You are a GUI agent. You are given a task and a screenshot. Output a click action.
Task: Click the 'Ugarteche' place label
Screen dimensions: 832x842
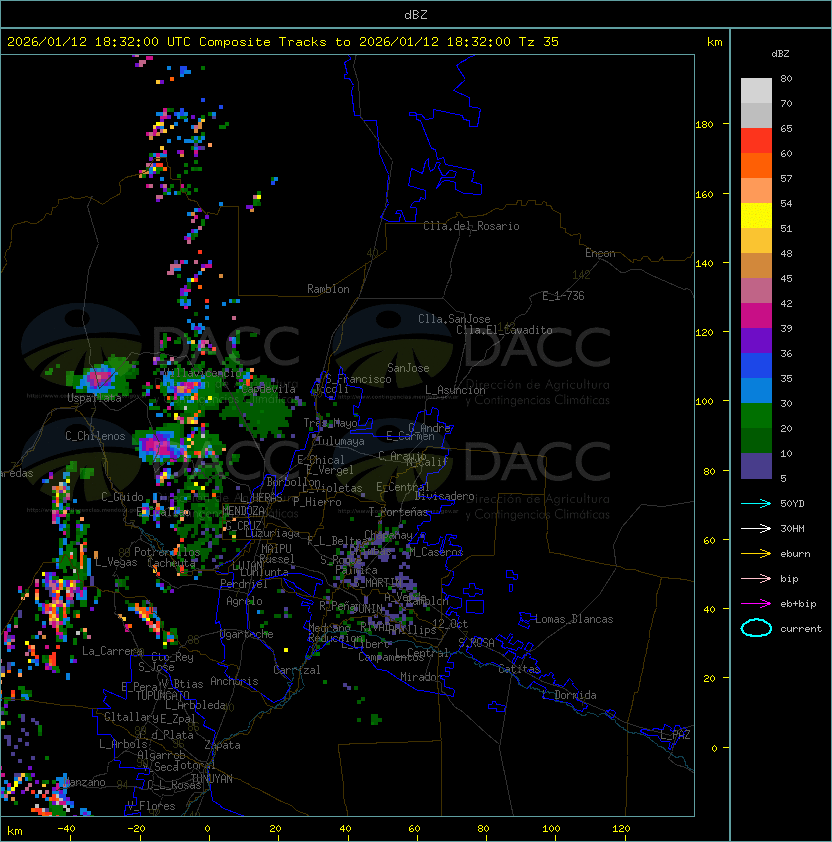pyautogui.click(x=246, y=634)
